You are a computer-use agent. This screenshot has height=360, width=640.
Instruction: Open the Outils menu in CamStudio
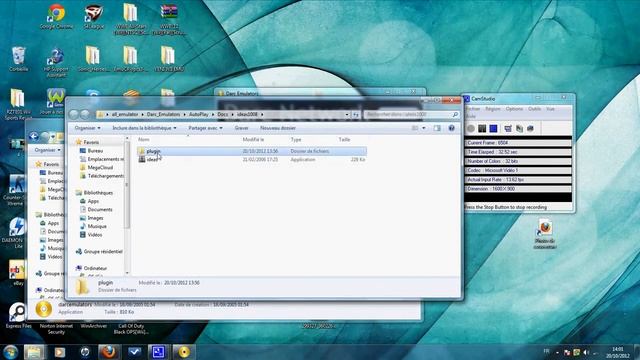pyautogui.click(x=534, y=109)
